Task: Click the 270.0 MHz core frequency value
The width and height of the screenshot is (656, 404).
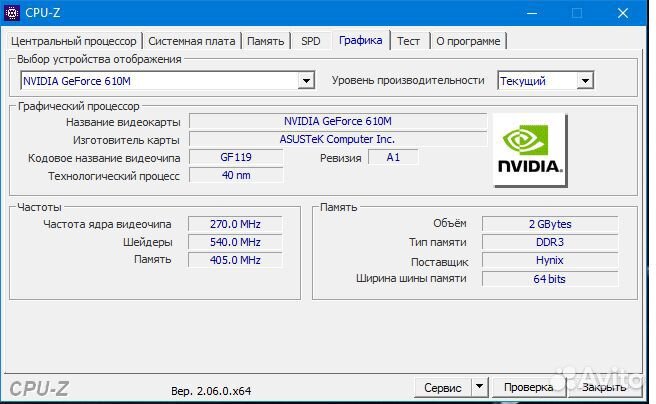Action: 235,224
